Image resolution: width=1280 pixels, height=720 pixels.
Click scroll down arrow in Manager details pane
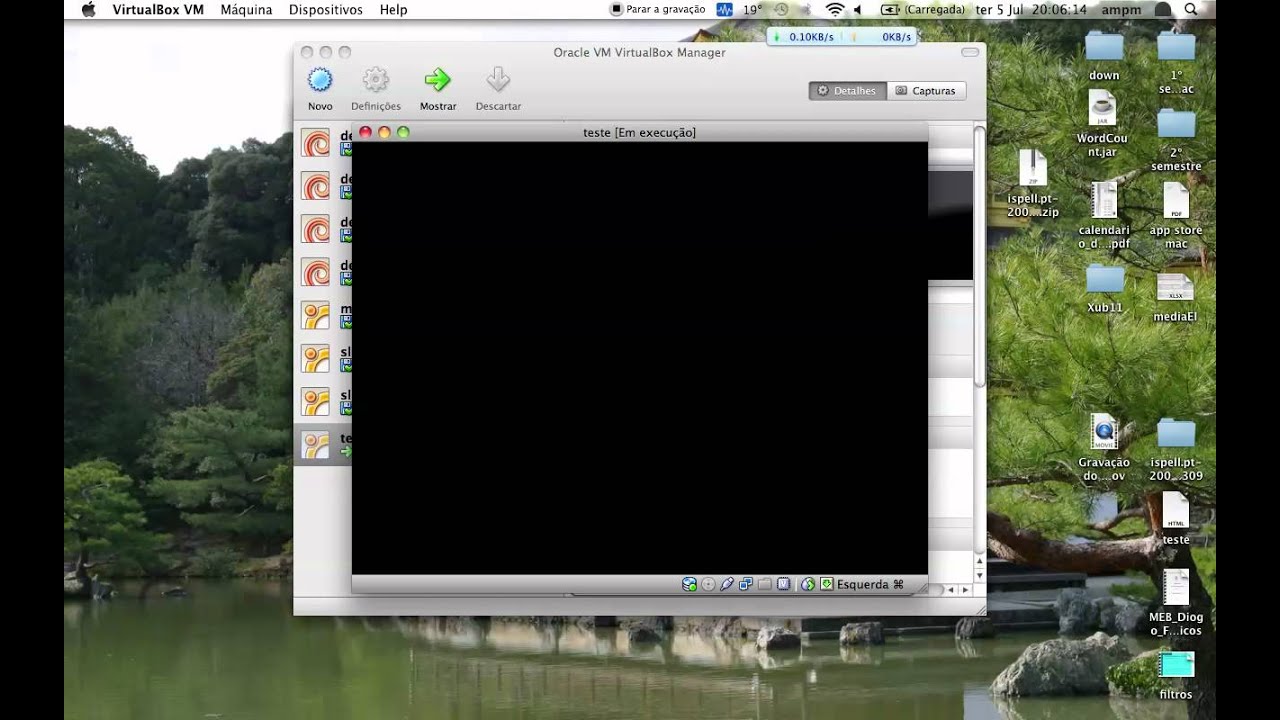[979, 576]
